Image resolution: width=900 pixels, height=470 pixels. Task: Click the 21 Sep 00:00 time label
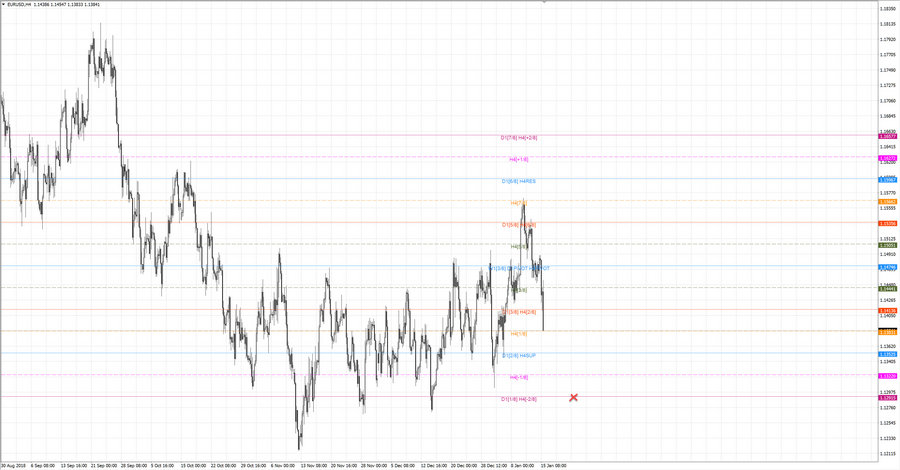pos(104,466)
